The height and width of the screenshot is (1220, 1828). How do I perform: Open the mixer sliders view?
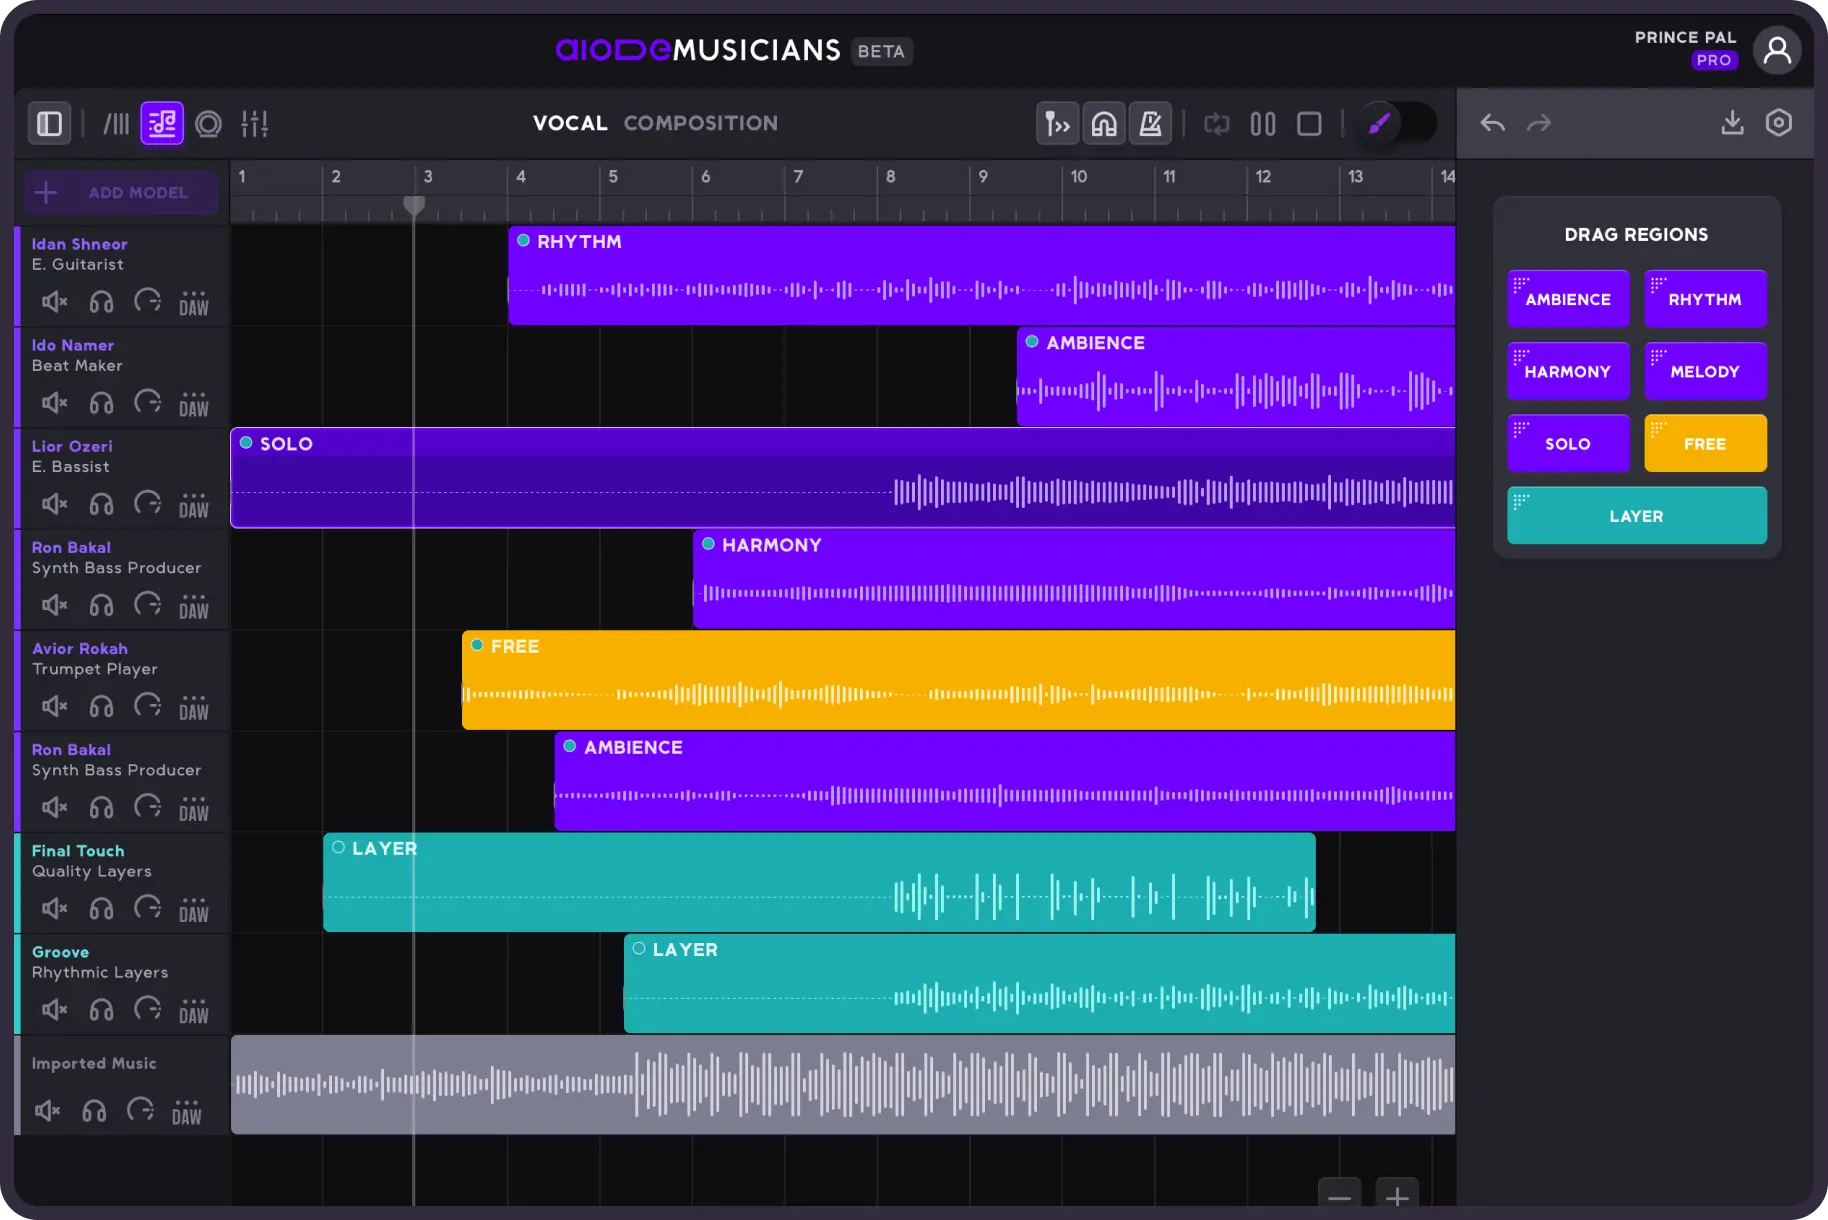click(255, 123)
